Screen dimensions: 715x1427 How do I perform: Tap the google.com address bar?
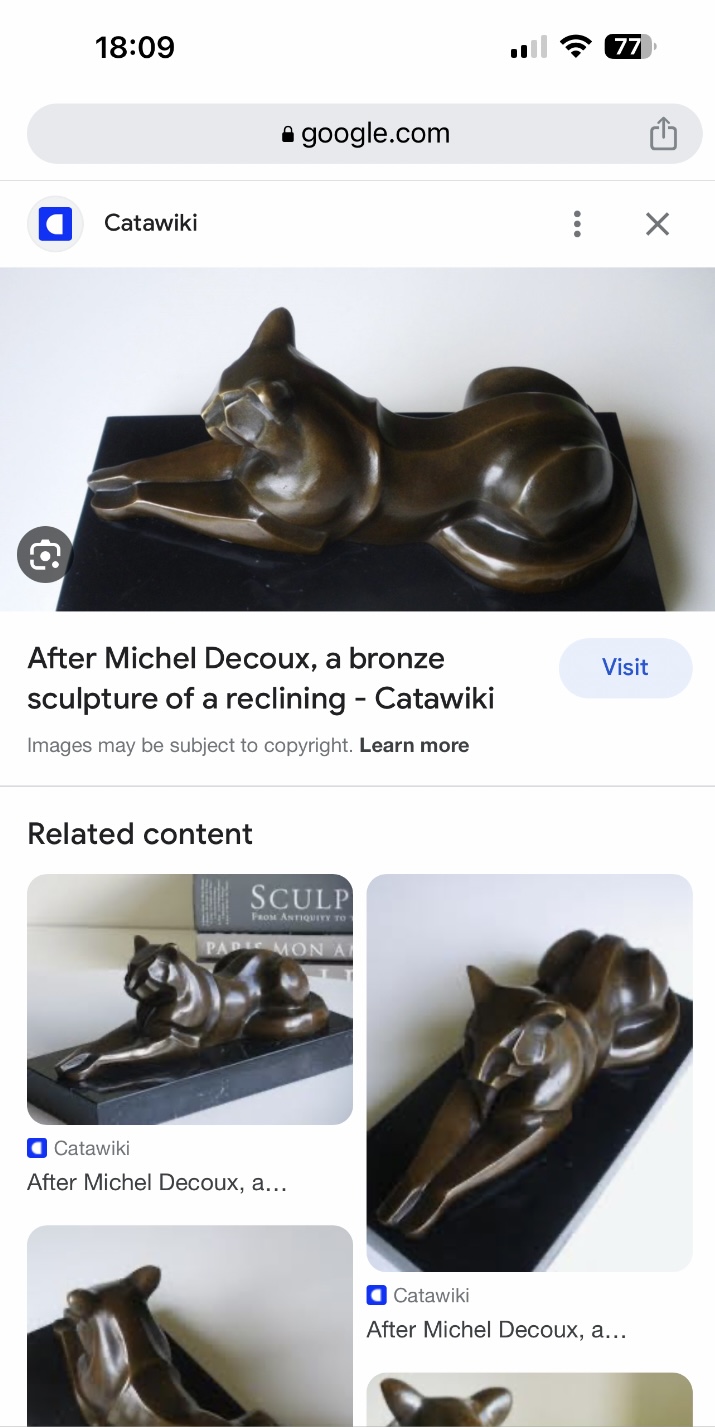365,133
